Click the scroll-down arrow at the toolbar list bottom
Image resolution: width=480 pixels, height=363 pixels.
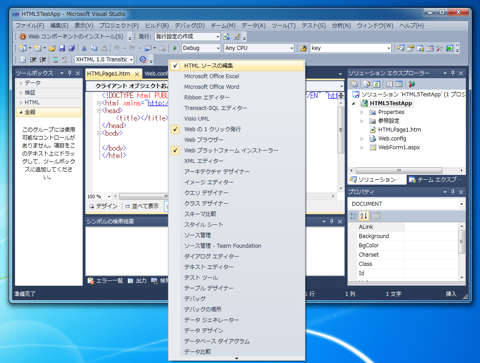237,358
